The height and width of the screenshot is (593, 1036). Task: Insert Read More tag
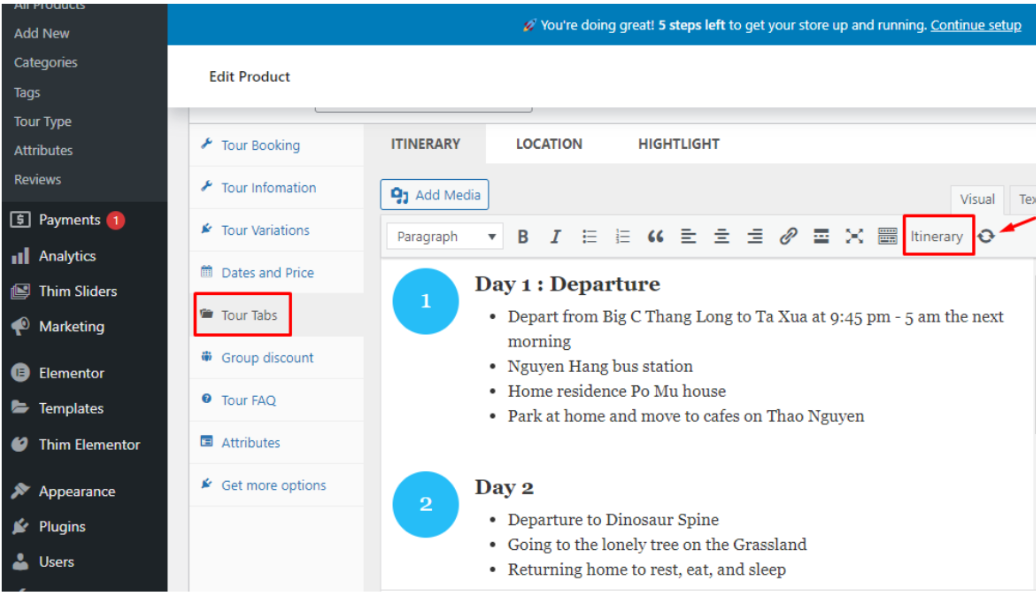821,236
